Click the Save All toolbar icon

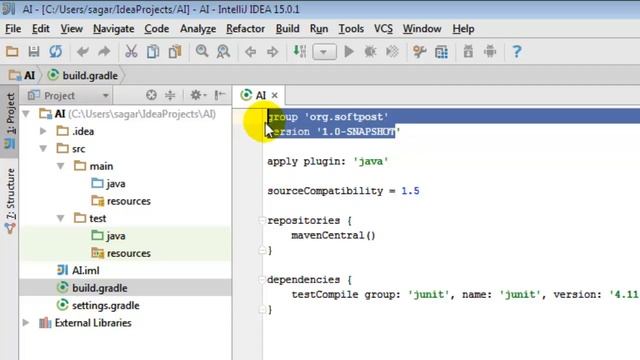click(x=34, y=52)
